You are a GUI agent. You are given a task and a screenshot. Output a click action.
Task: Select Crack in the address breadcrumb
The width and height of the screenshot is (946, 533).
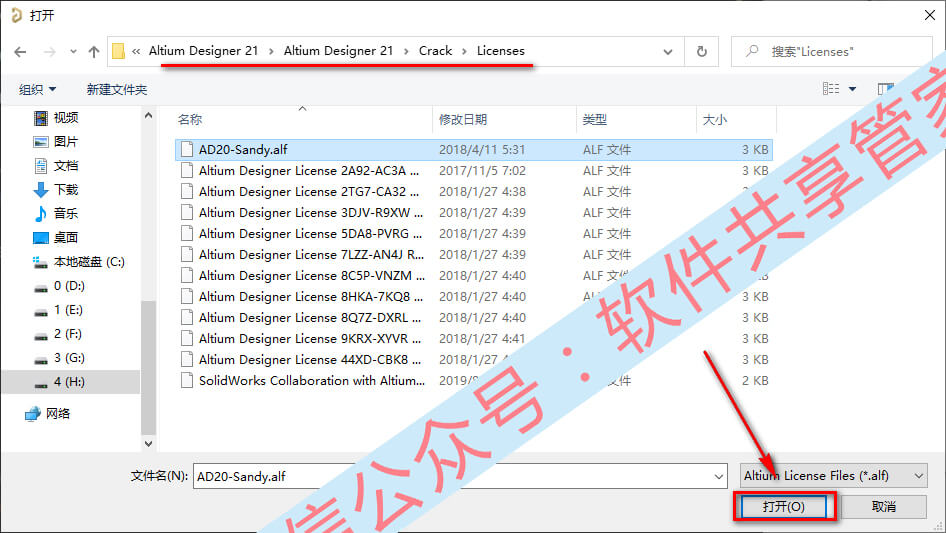pyautogui.click(x=436, y=51)
